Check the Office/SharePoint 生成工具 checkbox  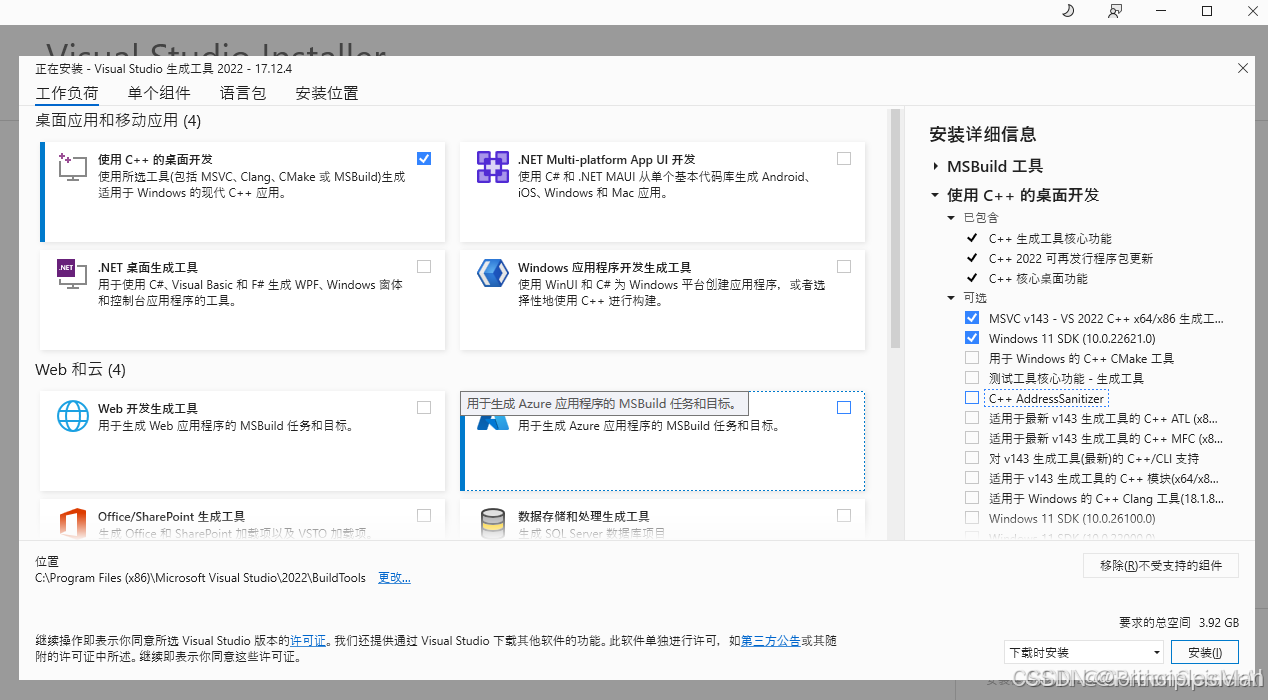tap(424, 515)
